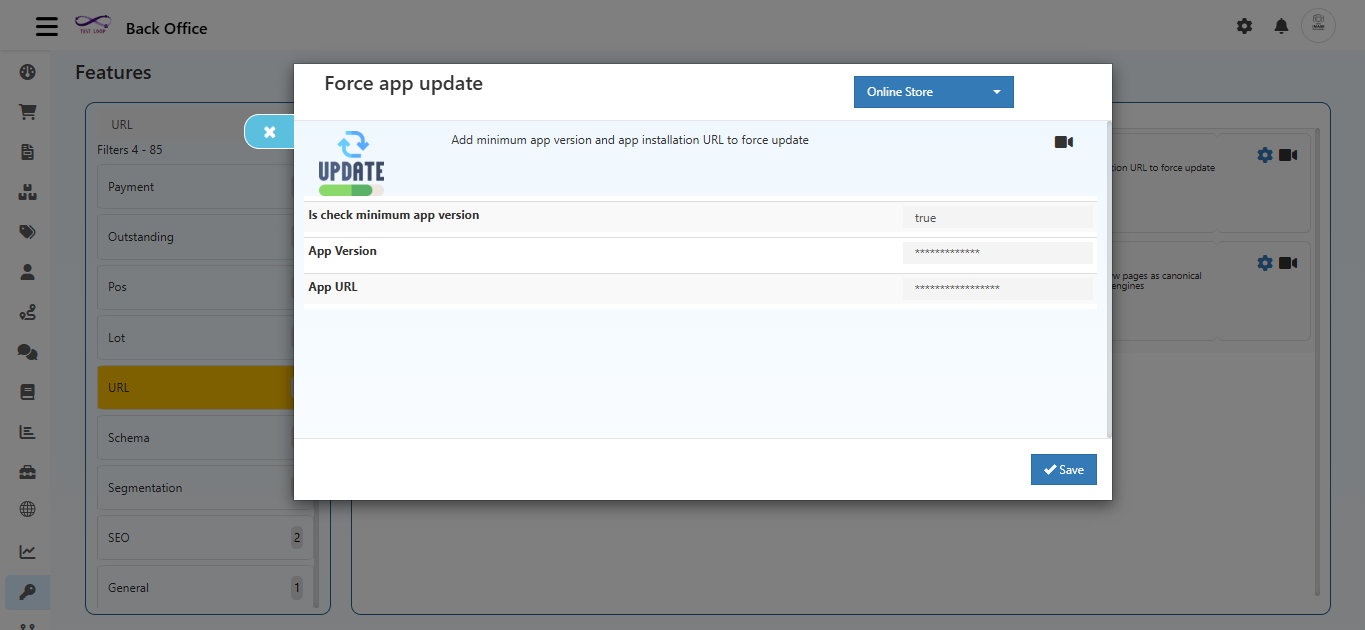1365x630 pixels.
Task: Click the notifications bell in the top bar
Action: click(1281, 26)
